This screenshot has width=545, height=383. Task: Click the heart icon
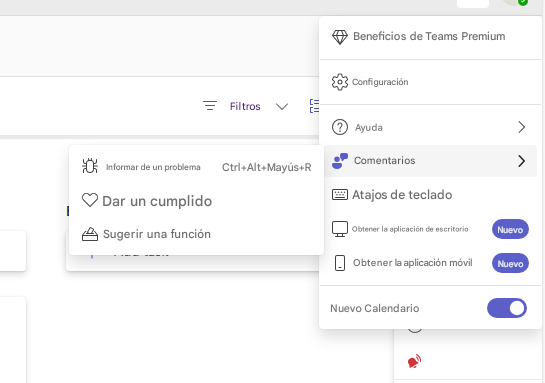90,200
